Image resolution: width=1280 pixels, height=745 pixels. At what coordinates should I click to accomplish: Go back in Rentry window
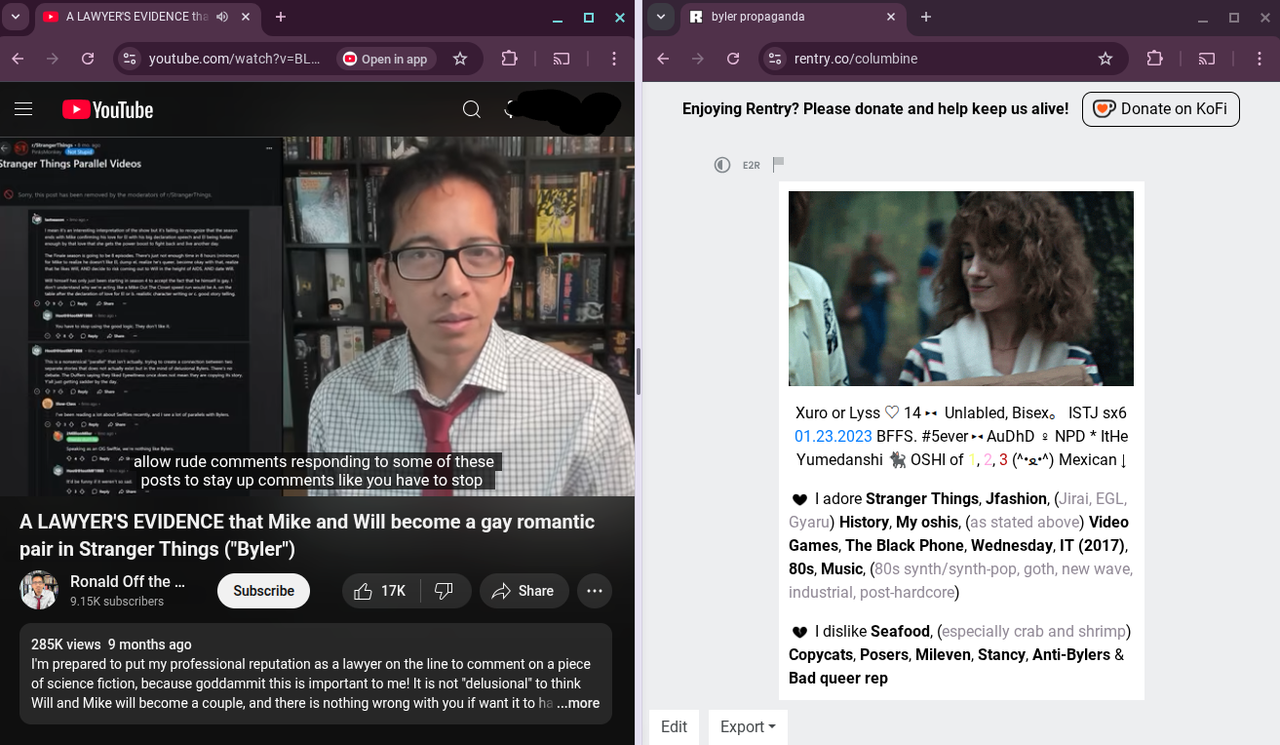pyautogui.click(x=663, y=59)
